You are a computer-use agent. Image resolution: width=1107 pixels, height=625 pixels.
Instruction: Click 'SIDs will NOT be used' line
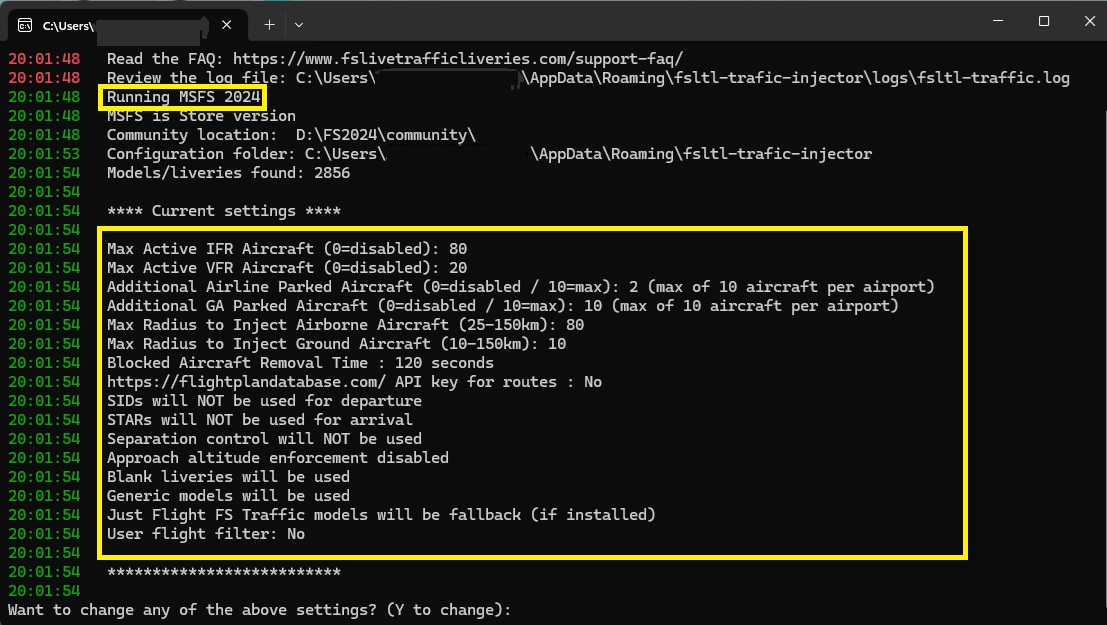pyautogui.click(x=264, y=401)
